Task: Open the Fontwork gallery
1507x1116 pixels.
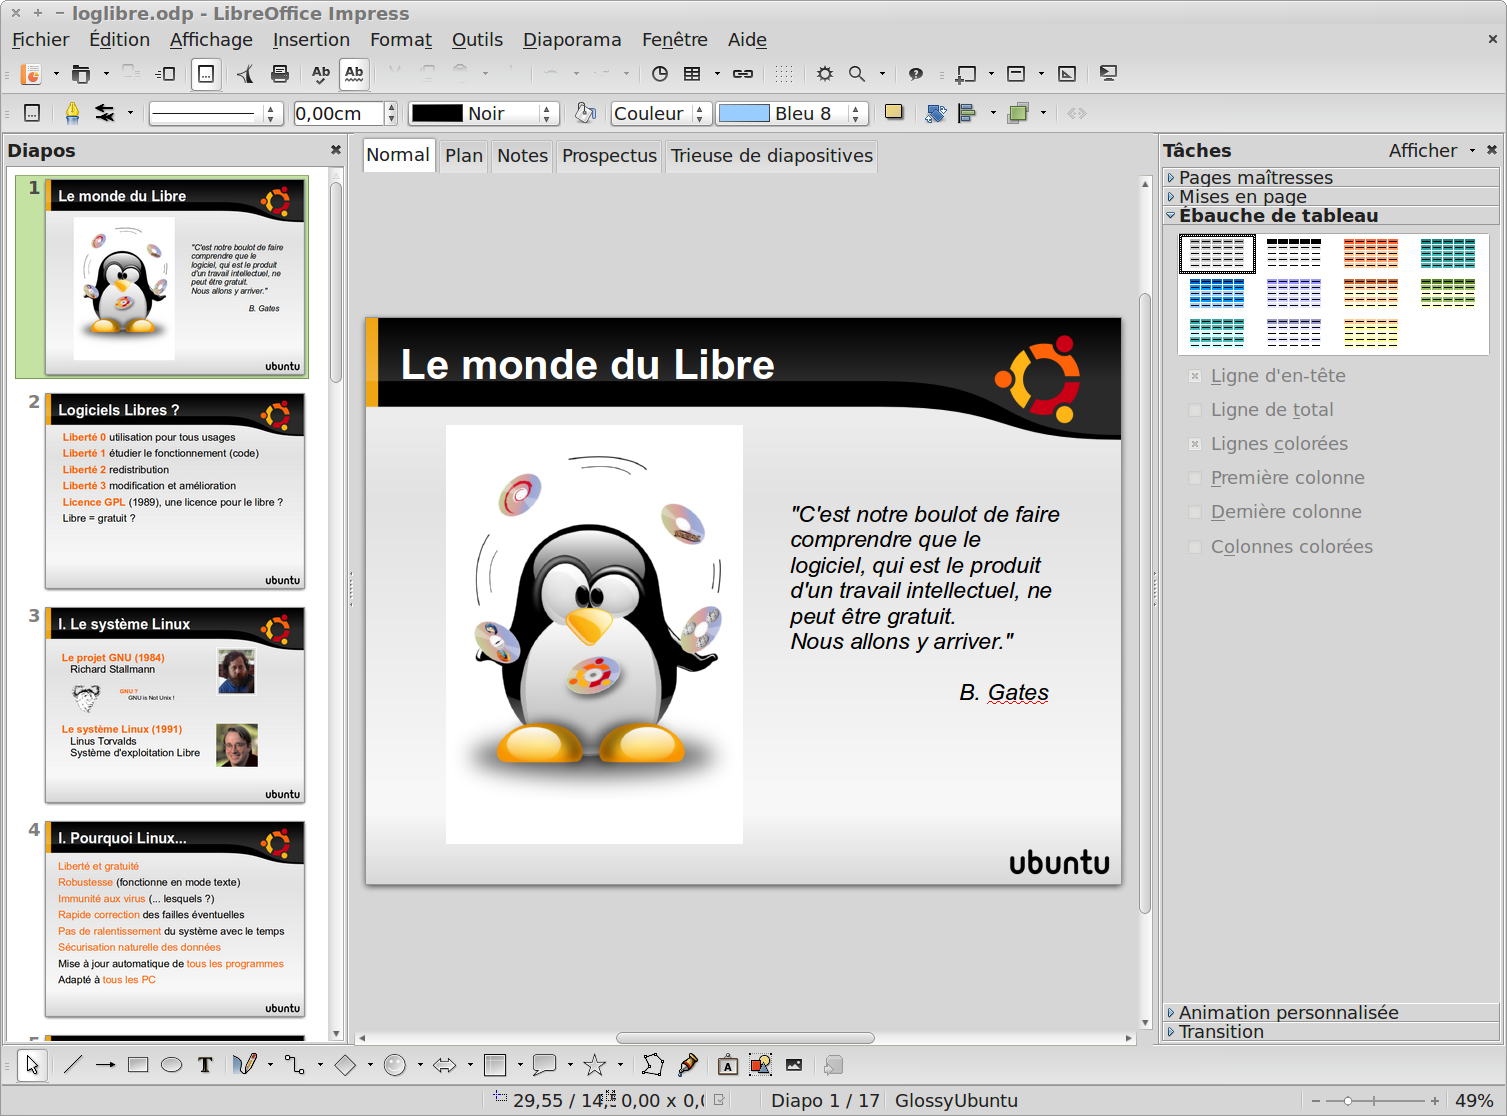Action: (x=728, y=1065)
